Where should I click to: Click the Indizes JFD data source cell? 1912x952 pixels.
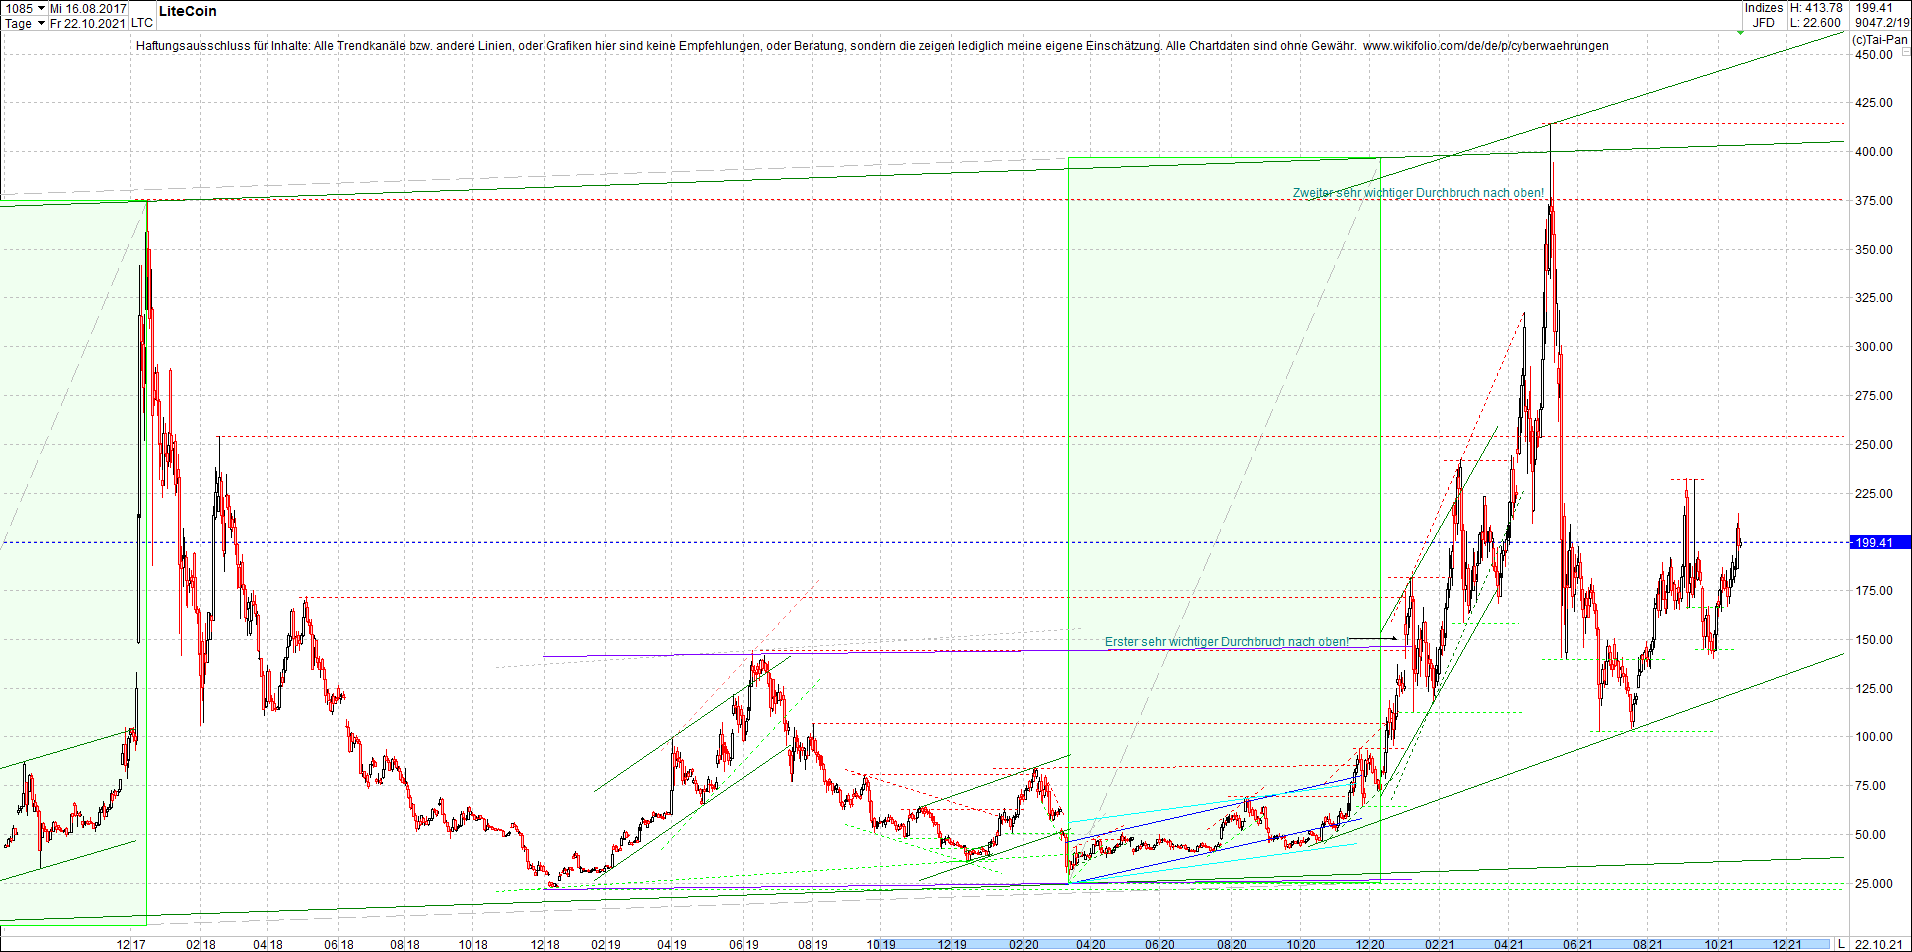pos(1764,15)
